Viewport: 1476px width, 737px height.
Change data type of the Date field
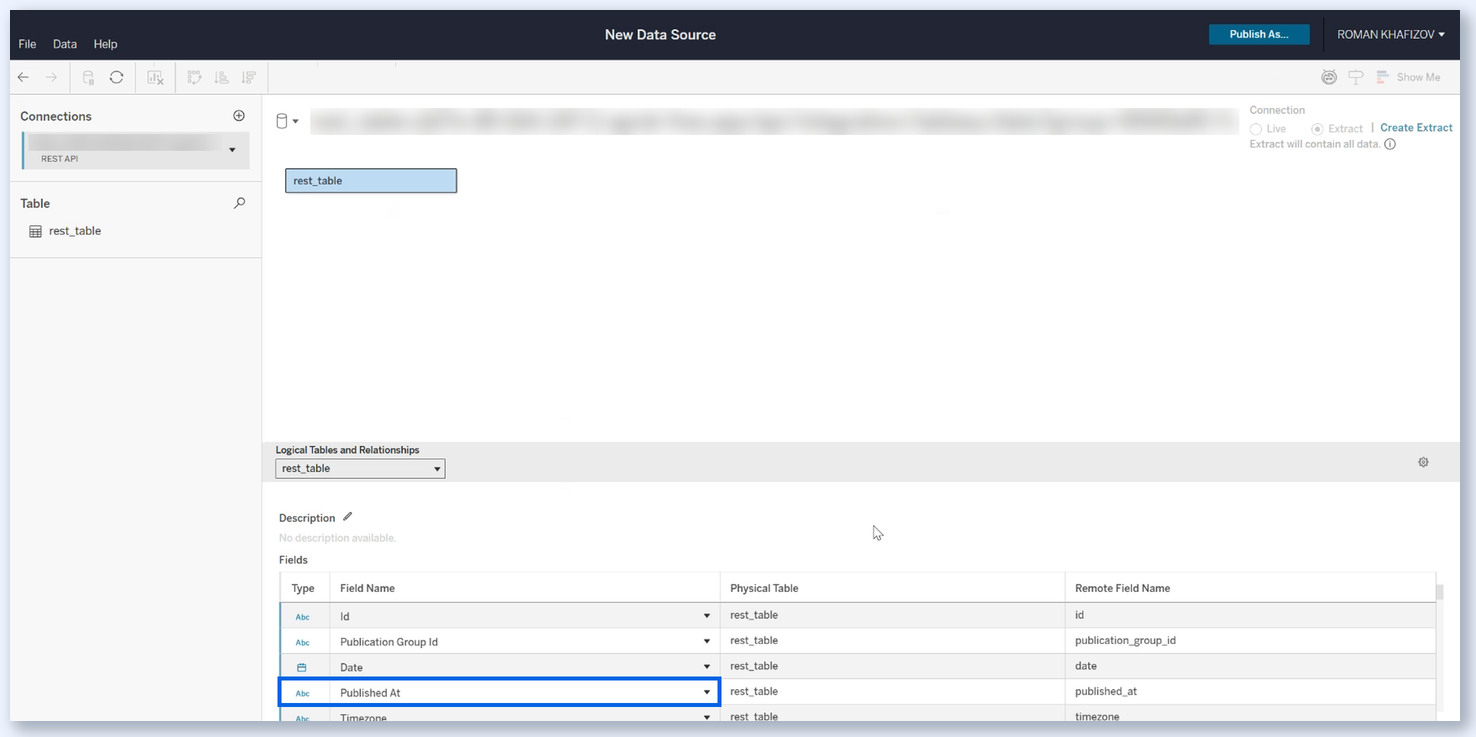[x=302, y=667]
